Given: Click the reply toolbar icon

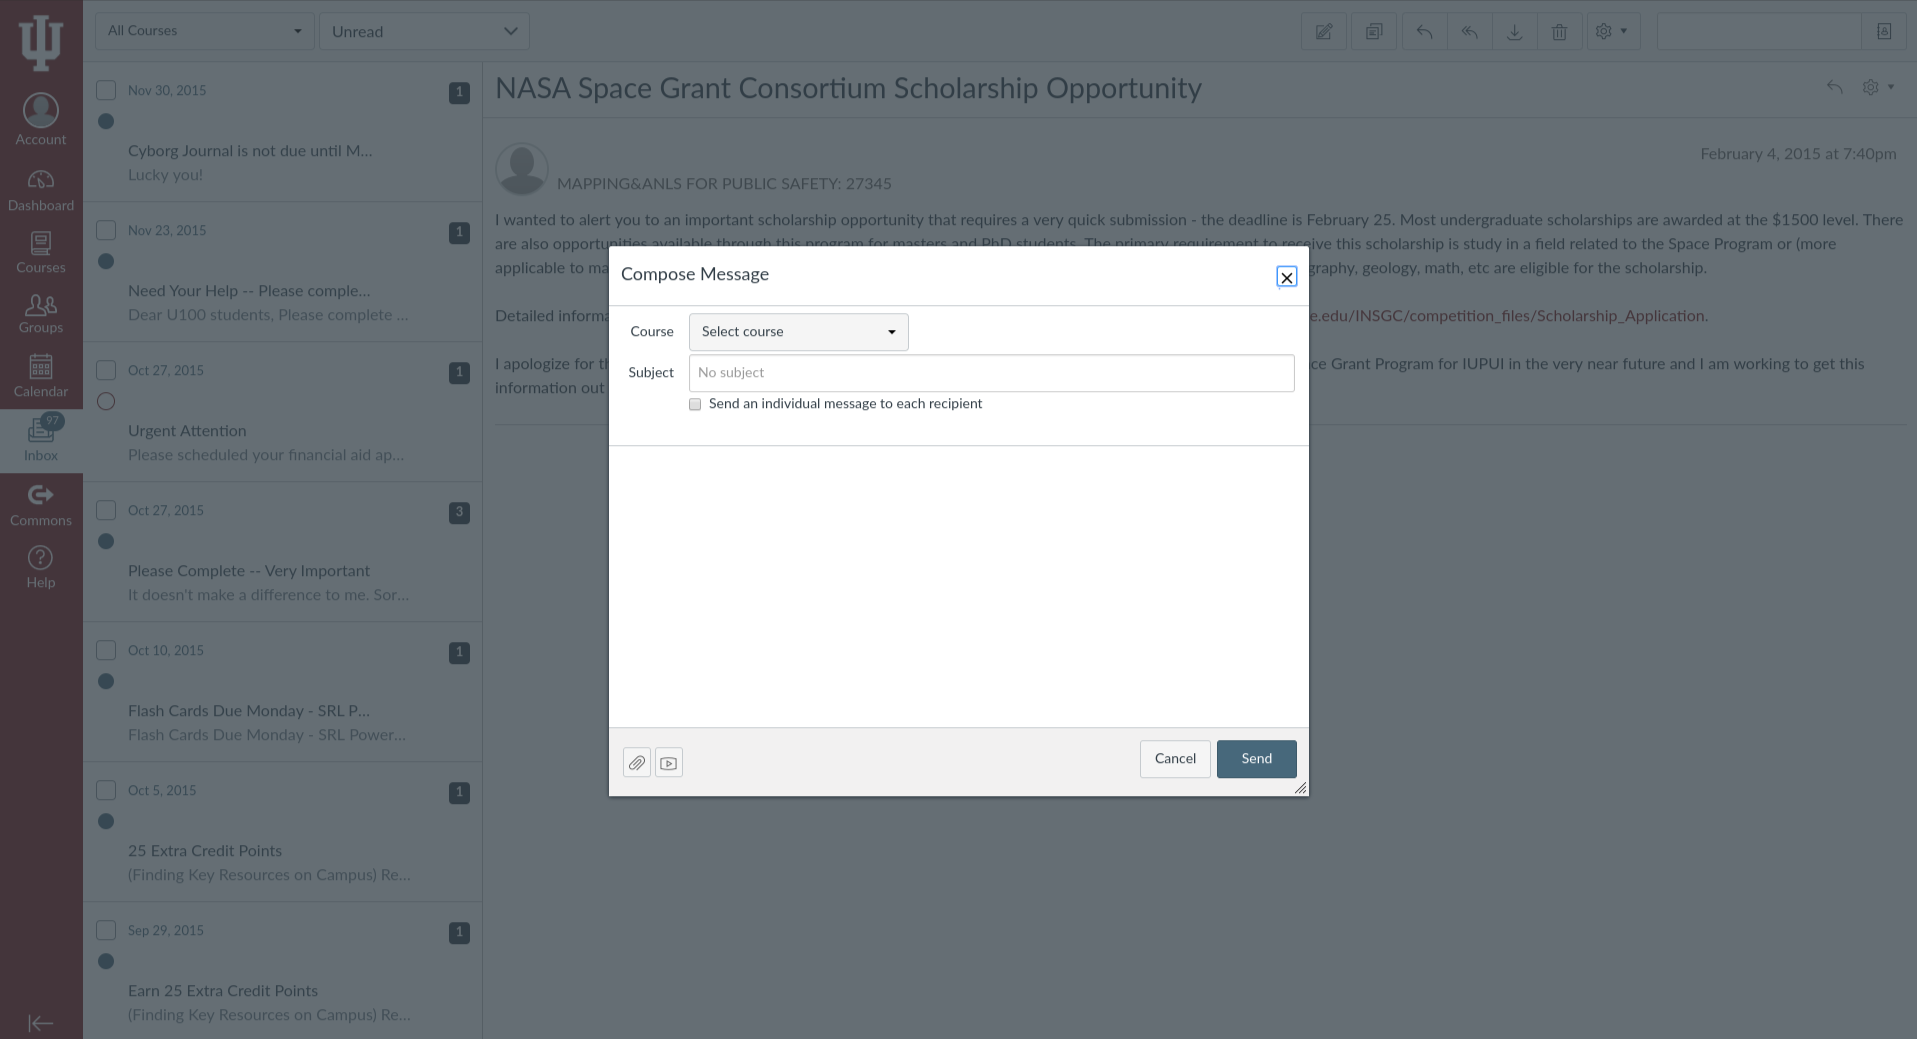Looking at the screenshot, I should (1424, 32).
